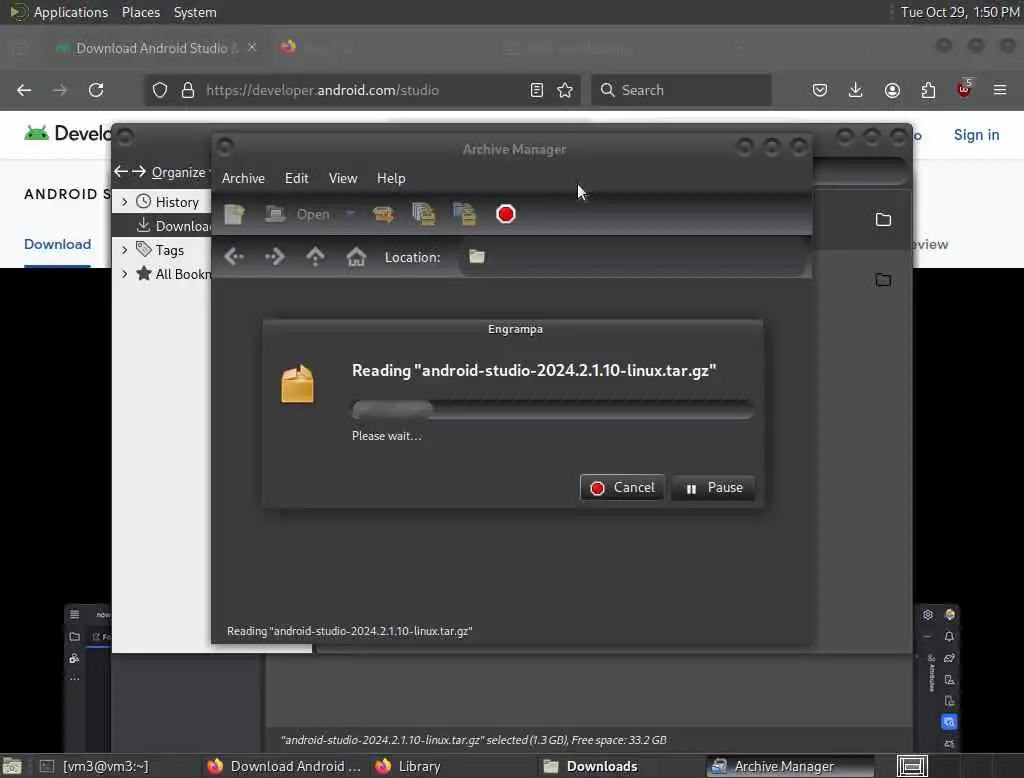
Task: Open the Help menu in Archive Manager
Action: coord(391,178)
